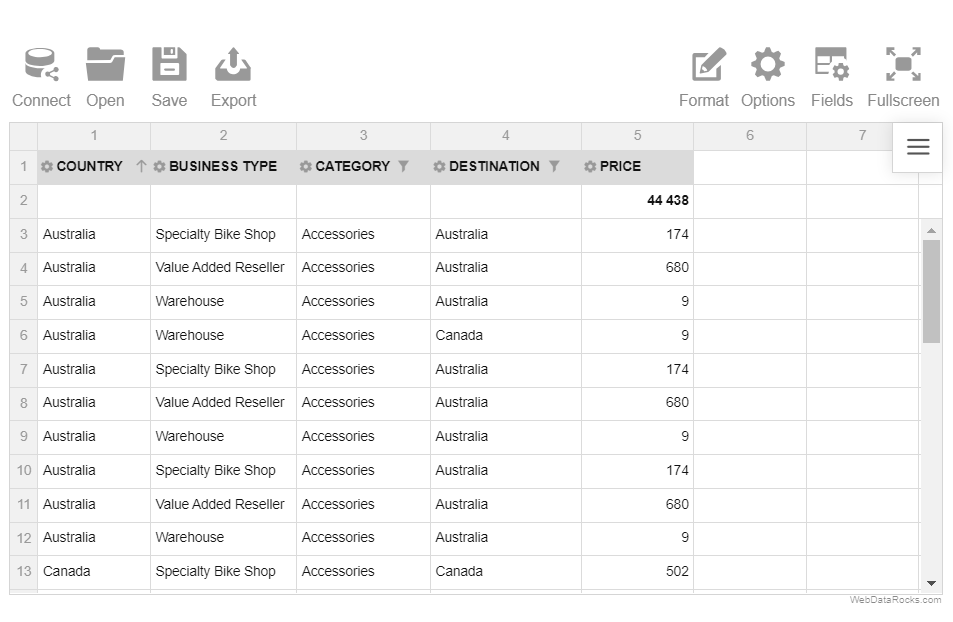953x622 pixels.
Task: Open the hamburger menu in grid corner
Action: coord(918,147)
